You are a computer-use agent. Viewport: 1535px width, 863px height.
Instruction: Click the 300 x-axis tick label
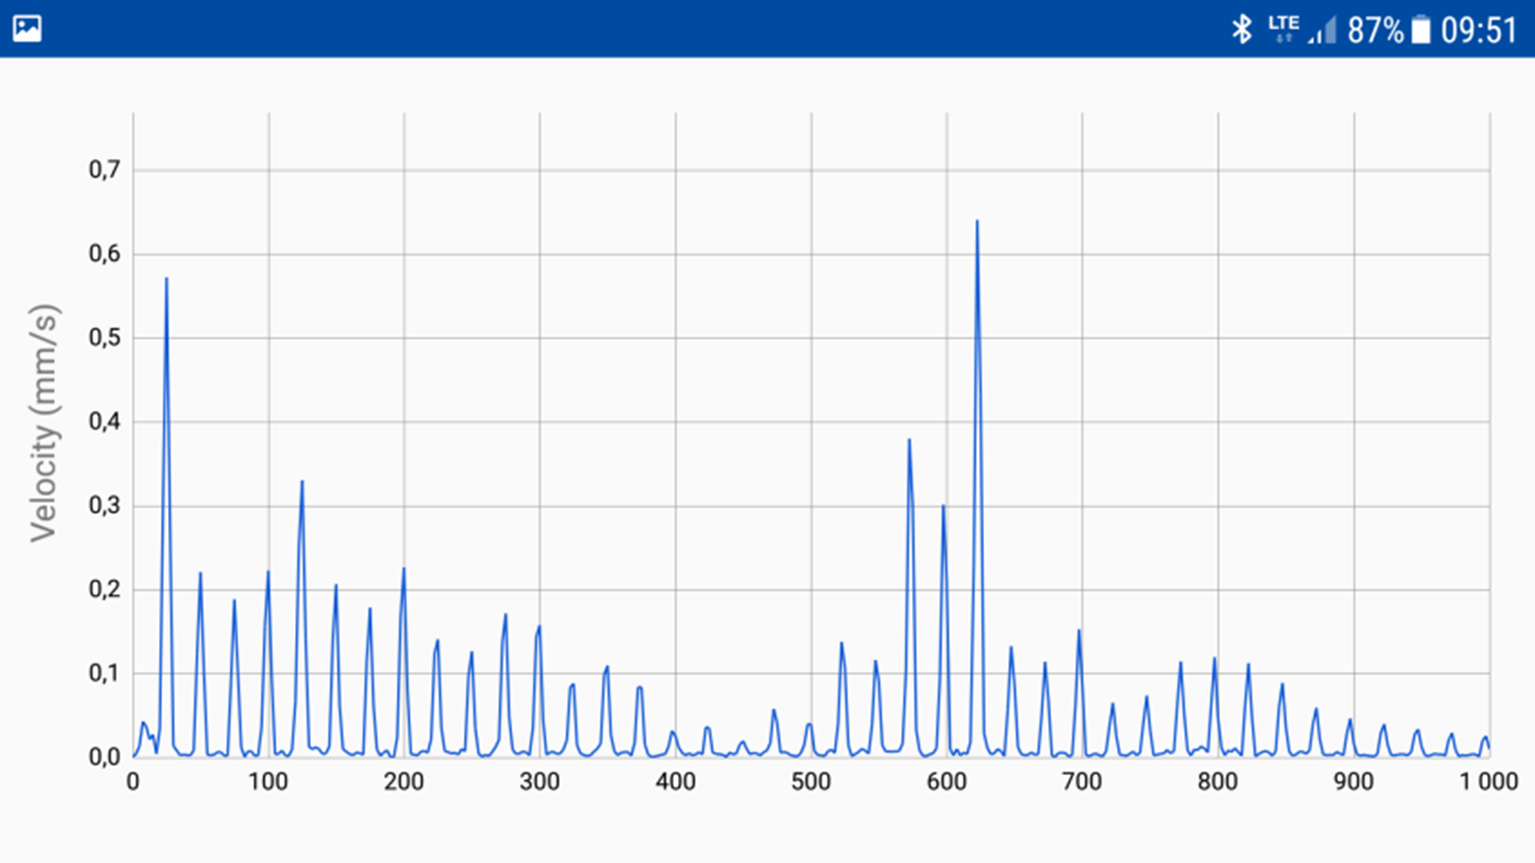point(540,782)
